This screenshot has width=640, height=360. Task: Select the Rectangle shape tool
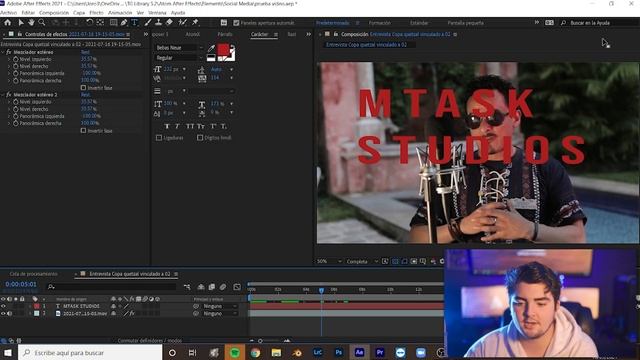point(113,23)
